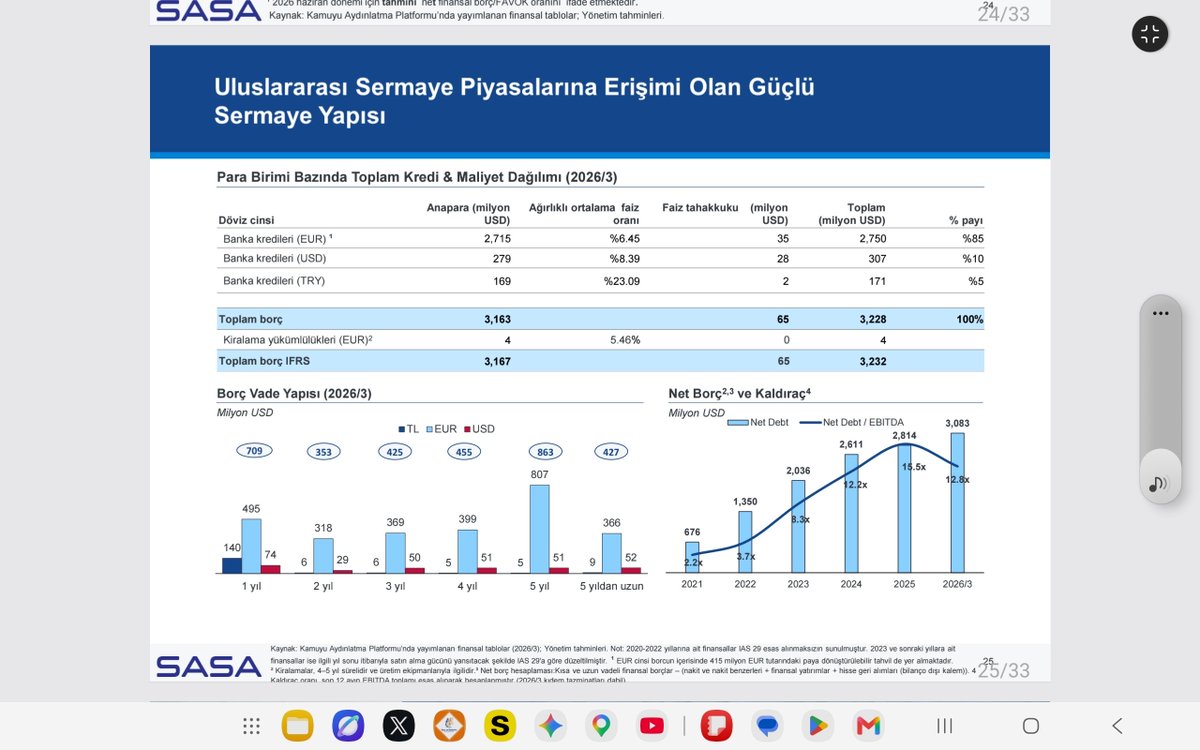1200x750 pixels.
Task: Open volume panel's three-dots options
Action: coord(1160,313)
